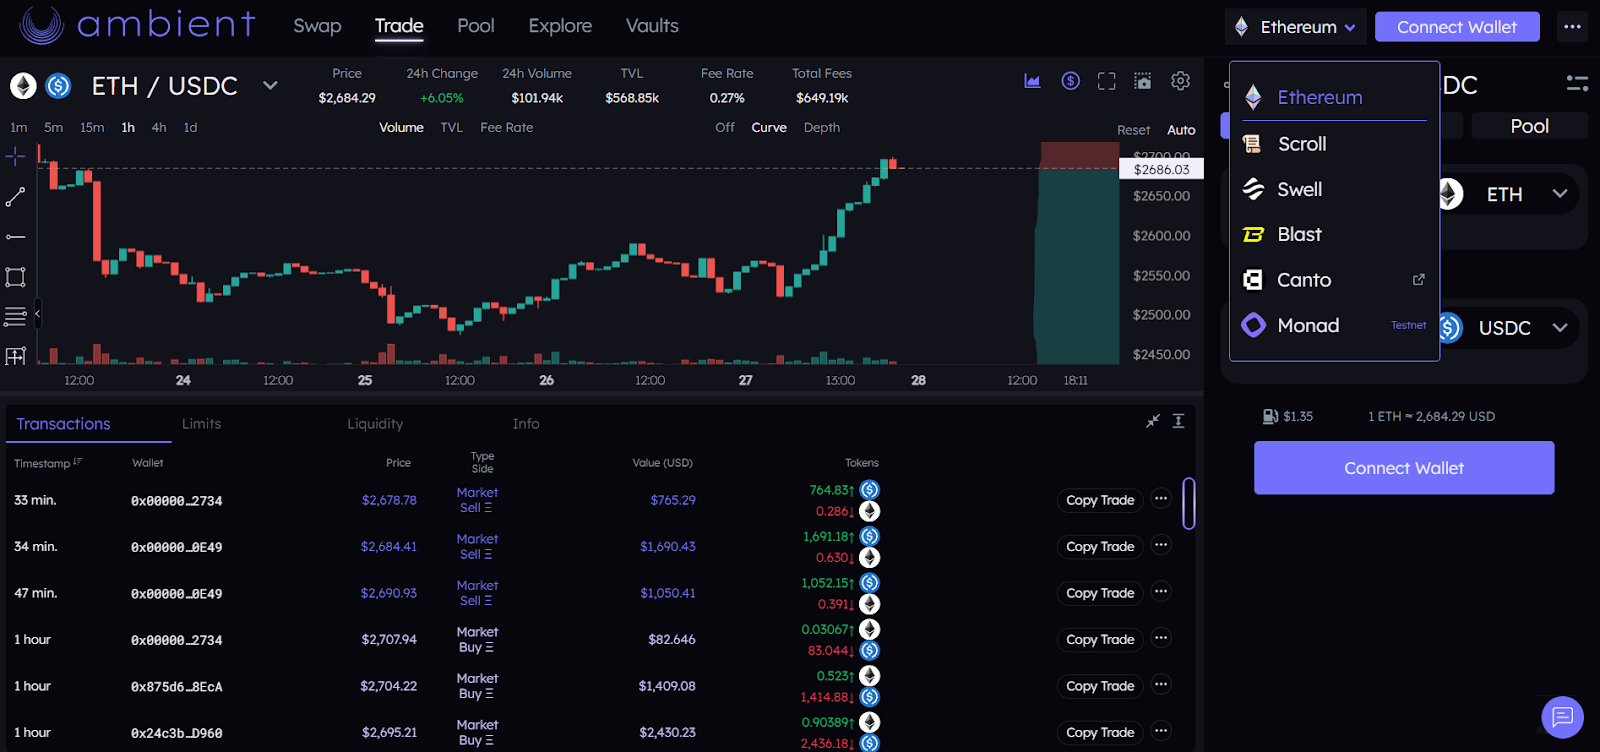Image resolution: width=1600 pixels, height=752 pixels.
Task: Open more options for the 33 min. row
Action: click(x=1161, y=499)
